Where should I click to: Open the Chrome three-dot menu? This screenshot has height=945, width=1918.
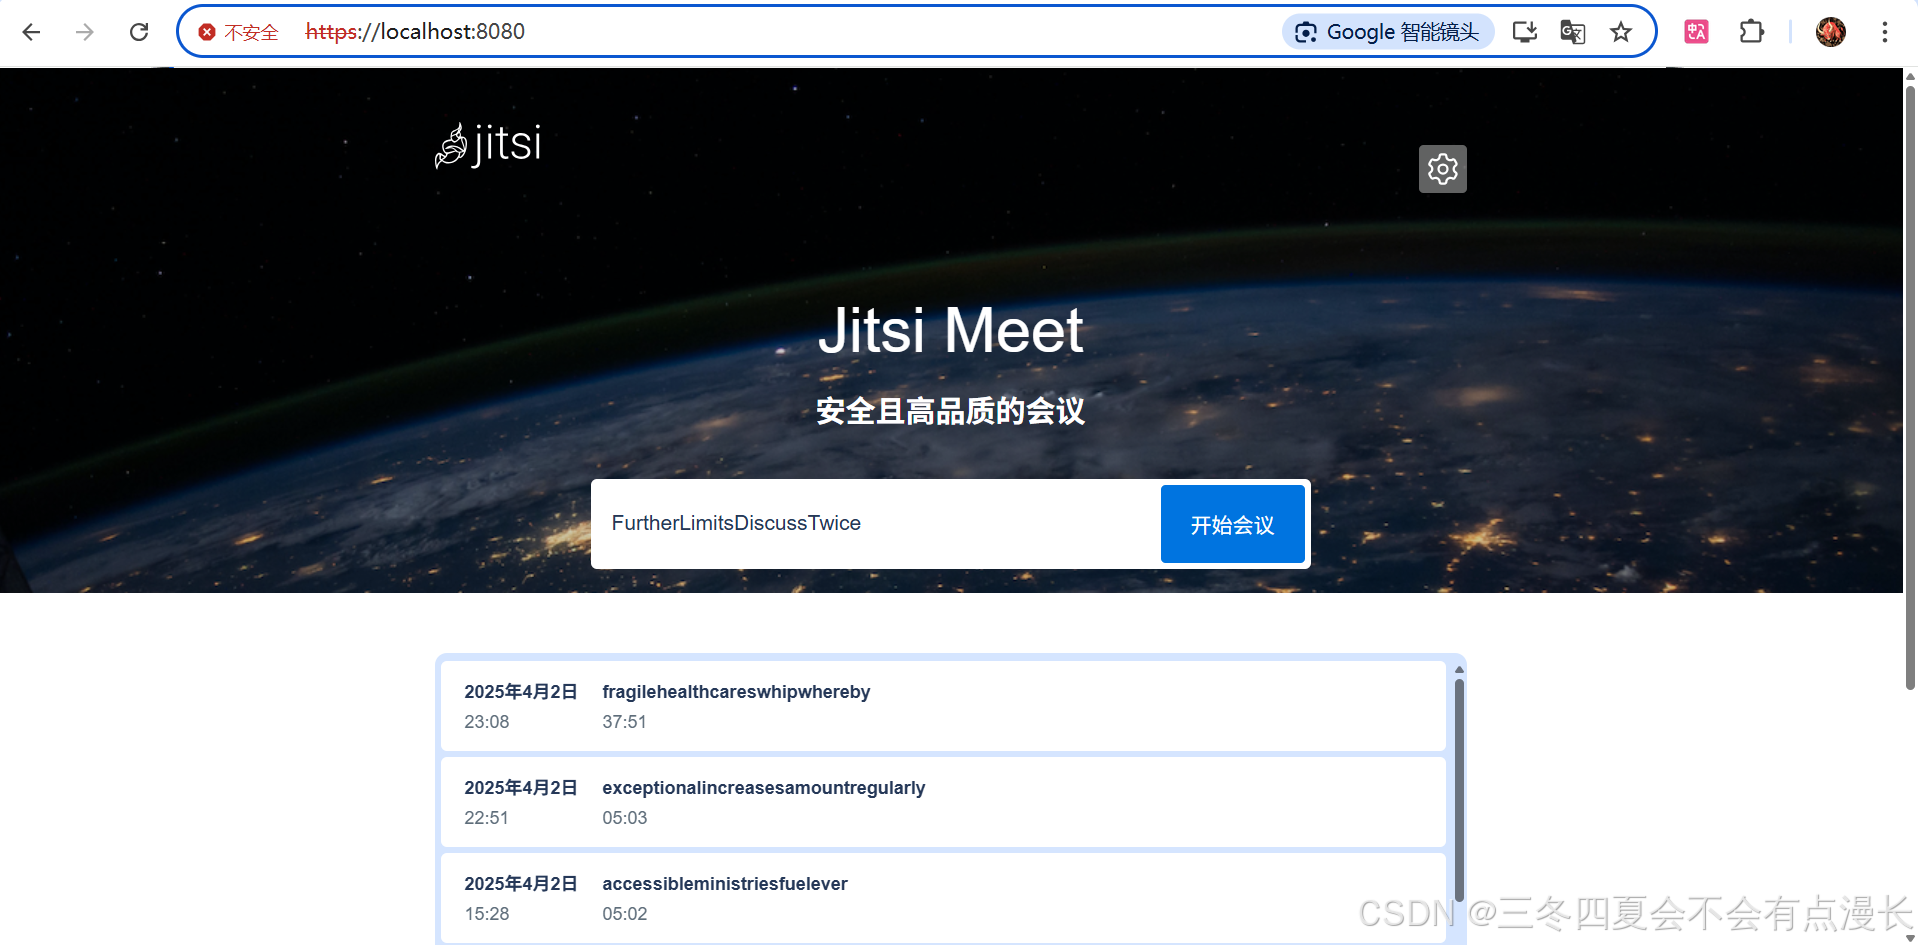1885,32
